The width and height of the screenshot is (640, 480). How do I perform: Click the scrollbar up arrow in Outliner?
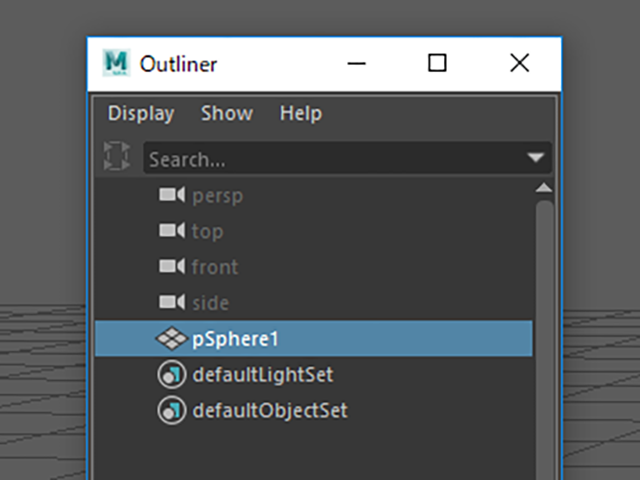tap(544, 188)
